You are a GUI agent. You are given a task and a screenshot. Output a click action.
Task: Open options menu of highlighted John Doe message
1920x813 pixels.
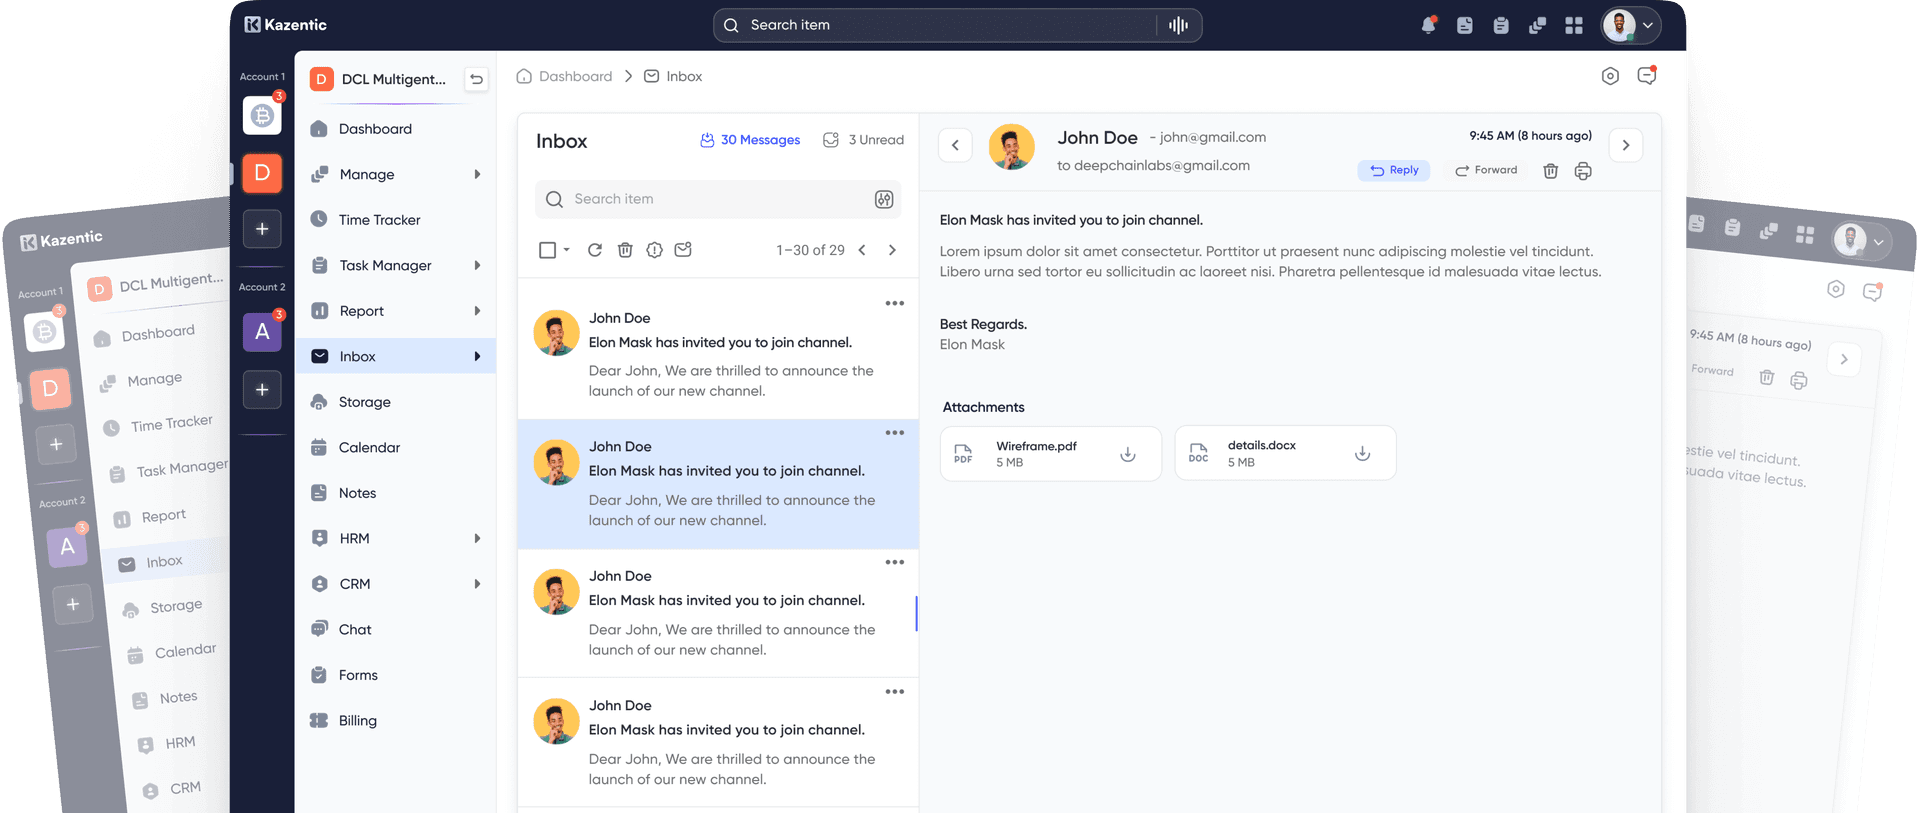click(895, 433)
